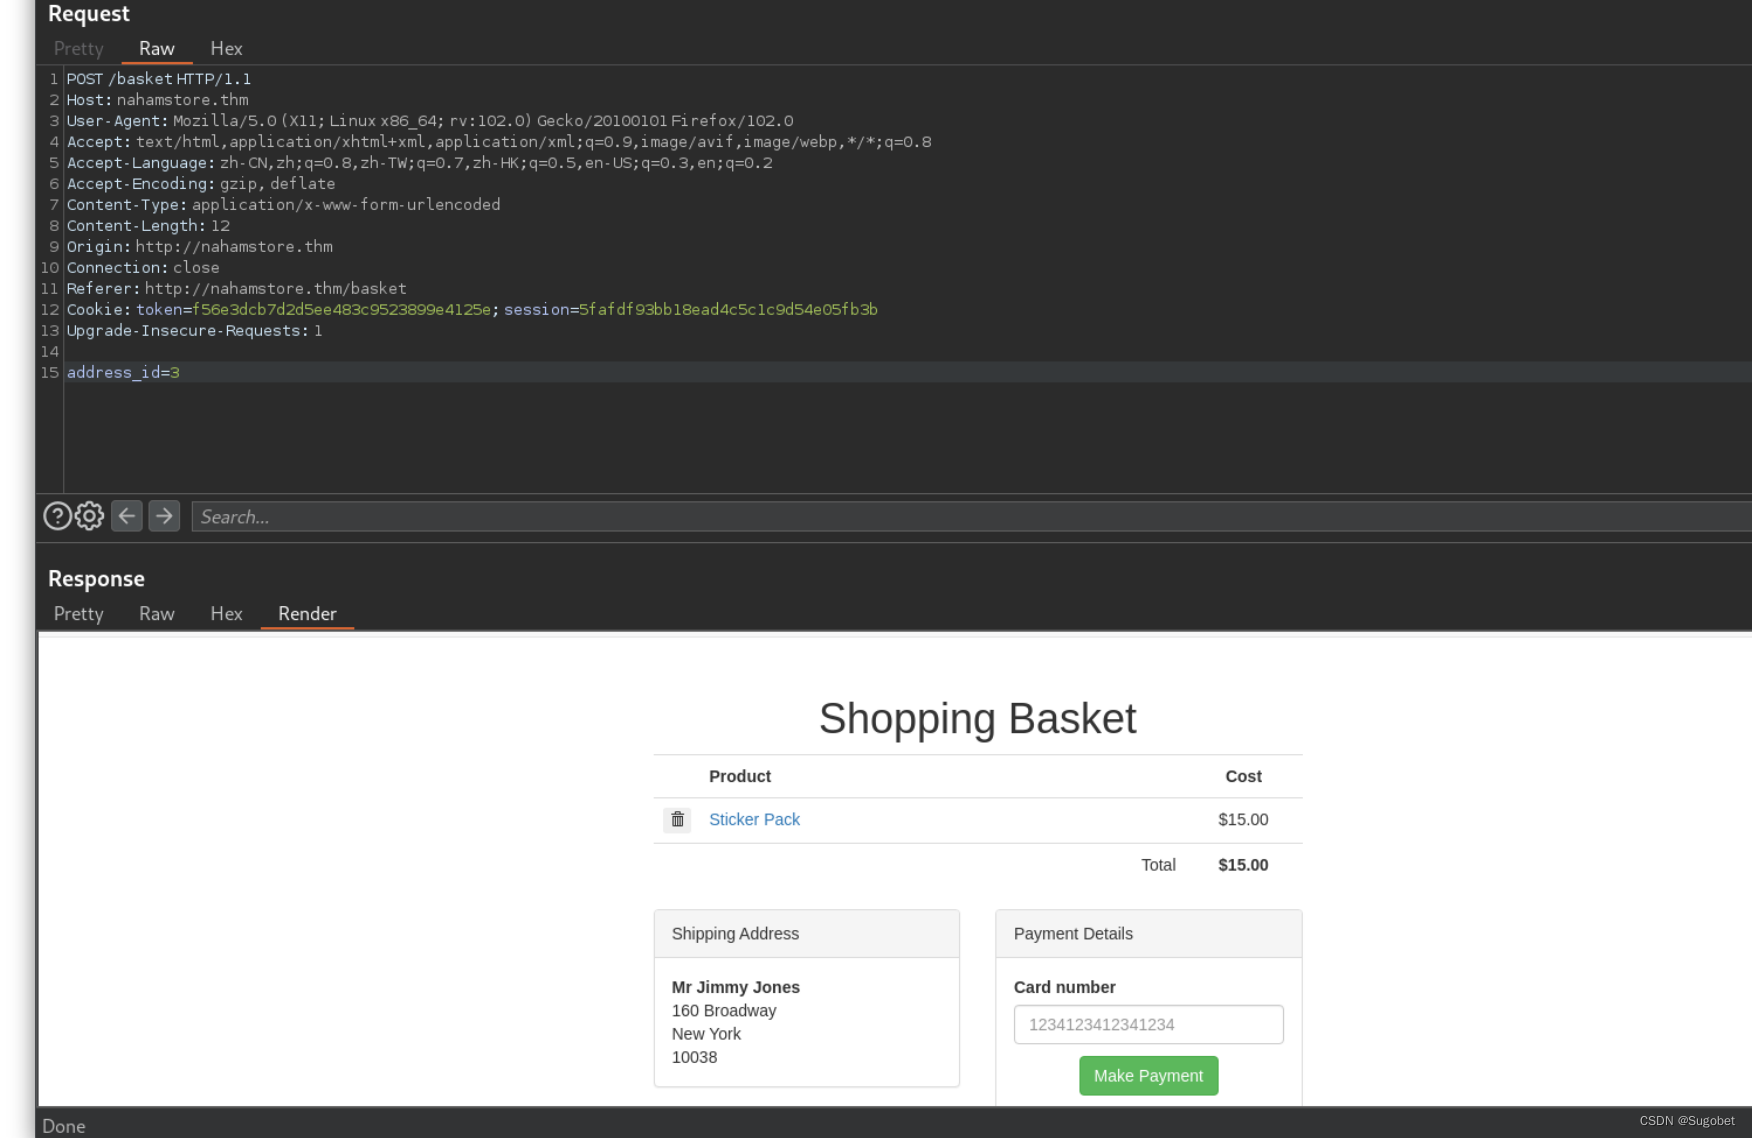The width and height of the screenshot is (1752, 1138).
Task: Click the Shopping Basket heading
Action: pyautogui.click(x=977, y=719)
